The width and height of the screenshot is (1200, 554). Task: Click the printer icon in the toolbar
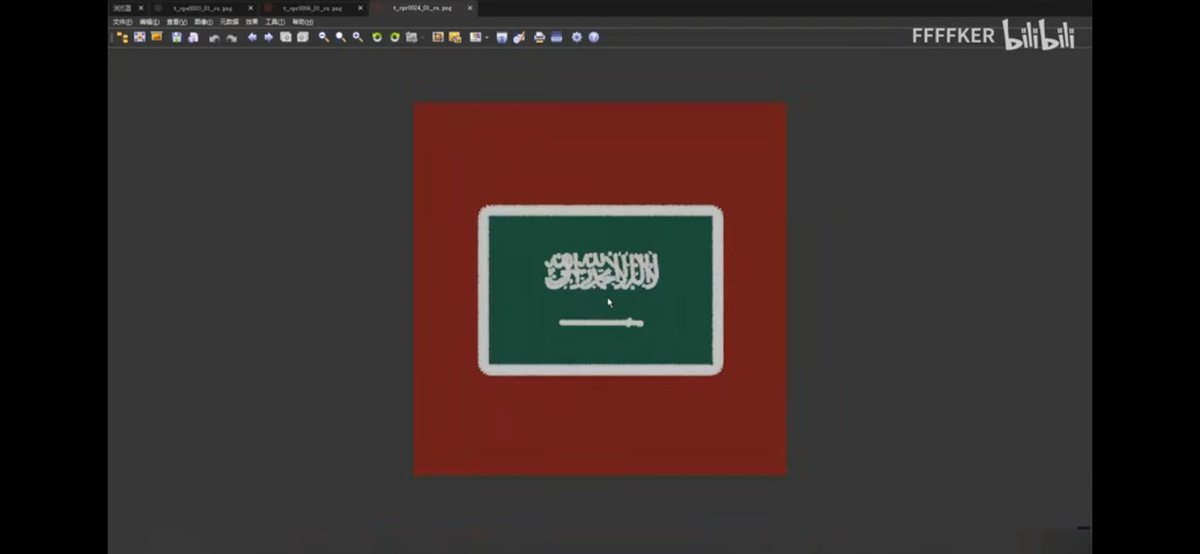[540, 37]
